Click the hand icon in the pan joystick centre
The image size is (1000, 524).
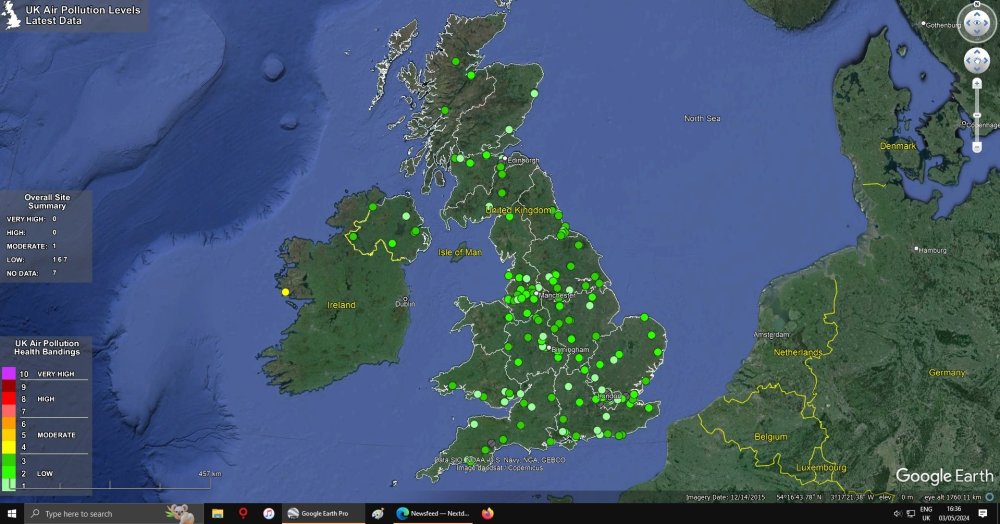tap(977, 61)
